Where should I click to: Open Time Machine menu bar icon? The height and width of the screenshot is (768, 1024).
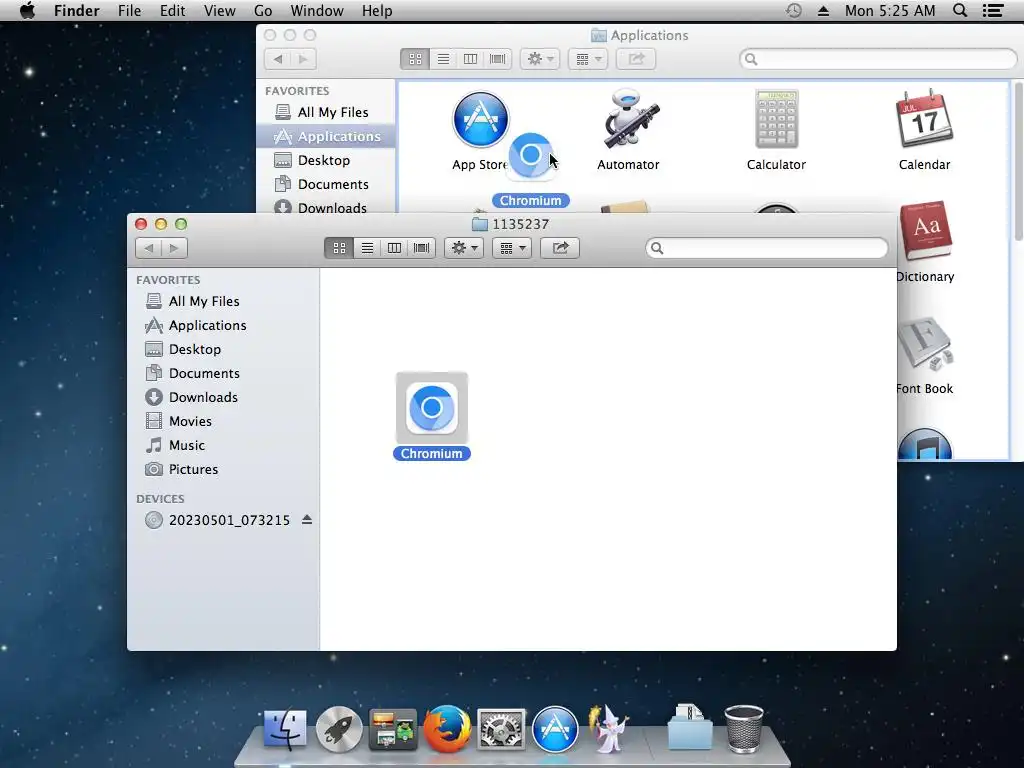coord(793,11)
